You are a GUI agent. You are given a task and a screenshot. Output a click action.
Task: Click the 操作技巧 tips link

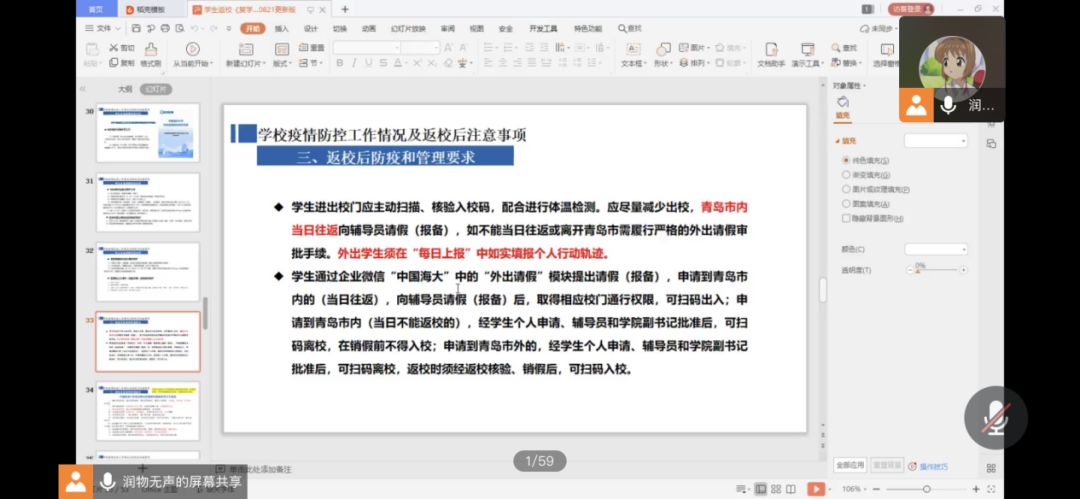pos(932,466)
